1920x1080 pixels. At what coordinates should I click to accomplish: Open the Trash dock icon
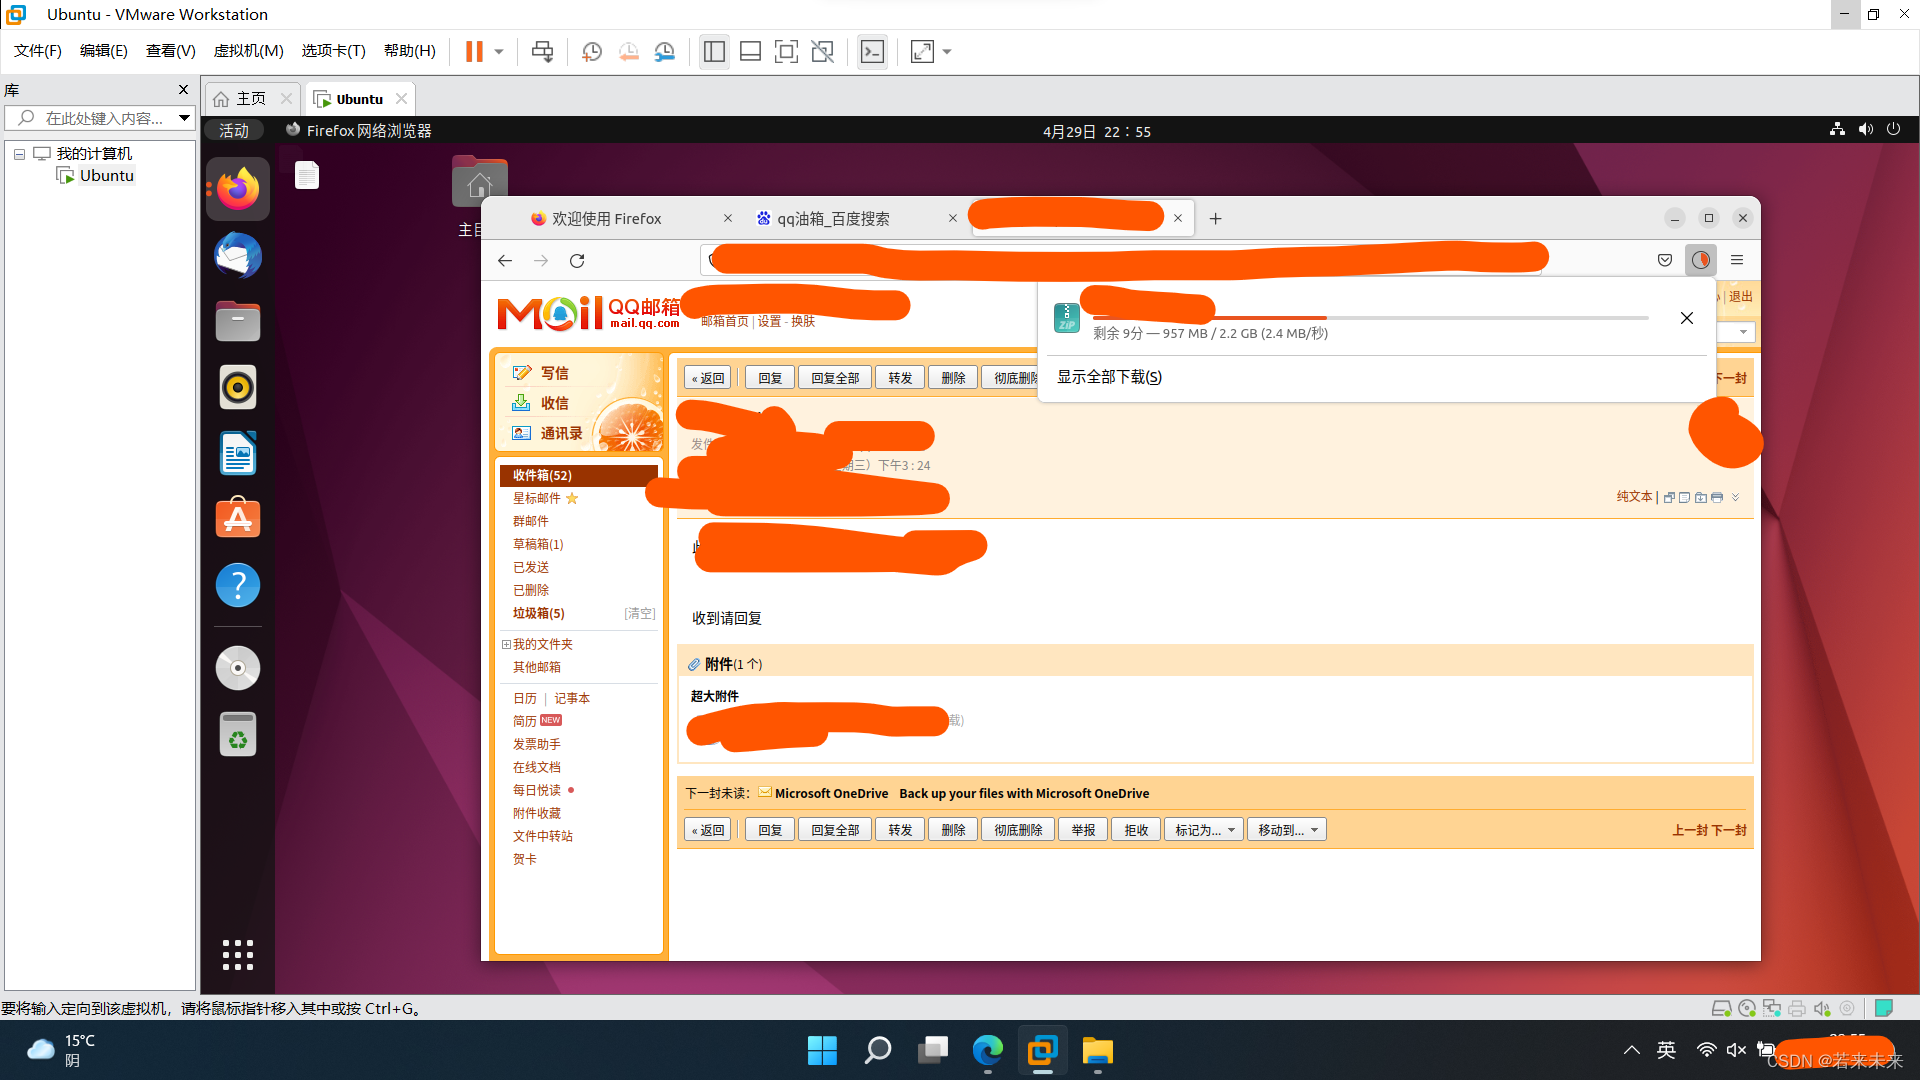click(x=237, y=734)
